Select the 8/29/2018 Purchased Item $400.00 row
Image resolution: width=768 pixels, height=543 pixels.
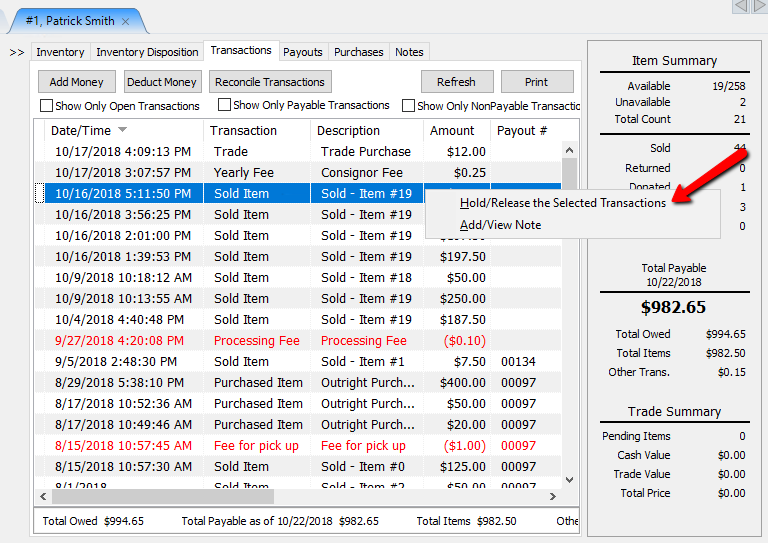298,383
